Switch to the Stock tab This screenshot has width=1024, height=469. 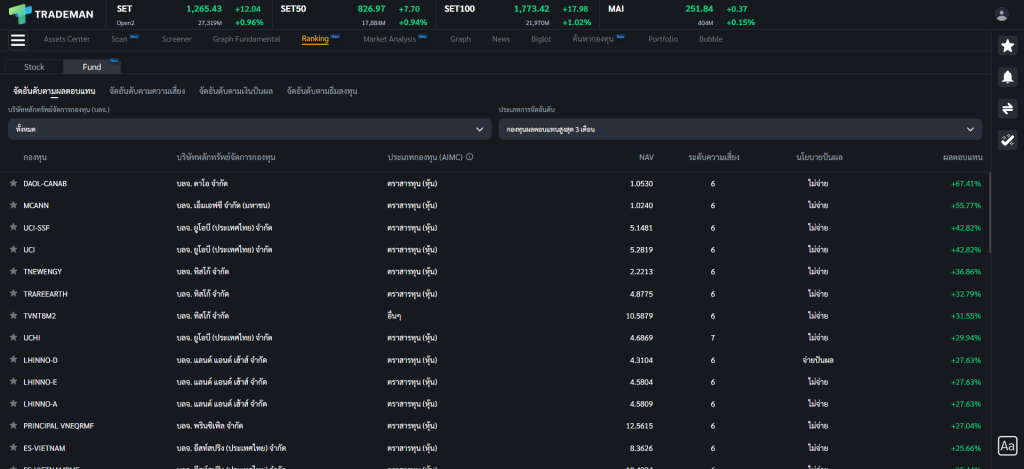(x=34, y=67)
